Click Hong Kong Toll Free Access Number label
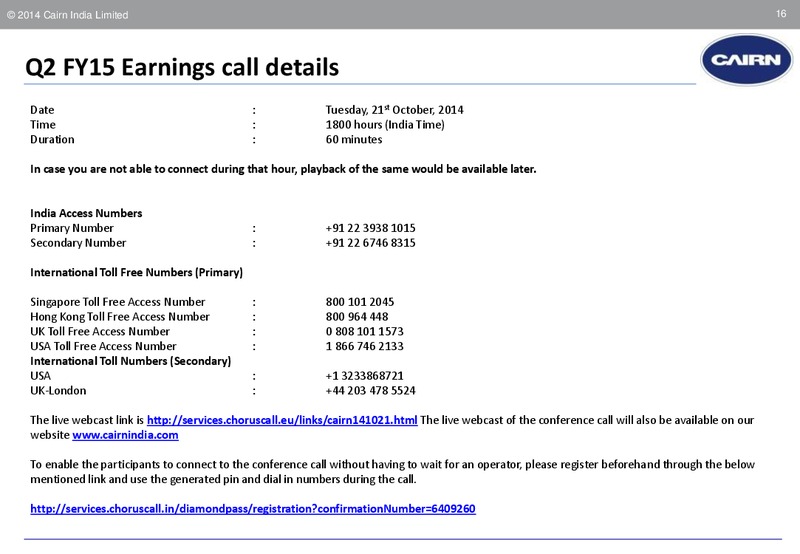Screen dimensions: 800x554 coord(120,317)
